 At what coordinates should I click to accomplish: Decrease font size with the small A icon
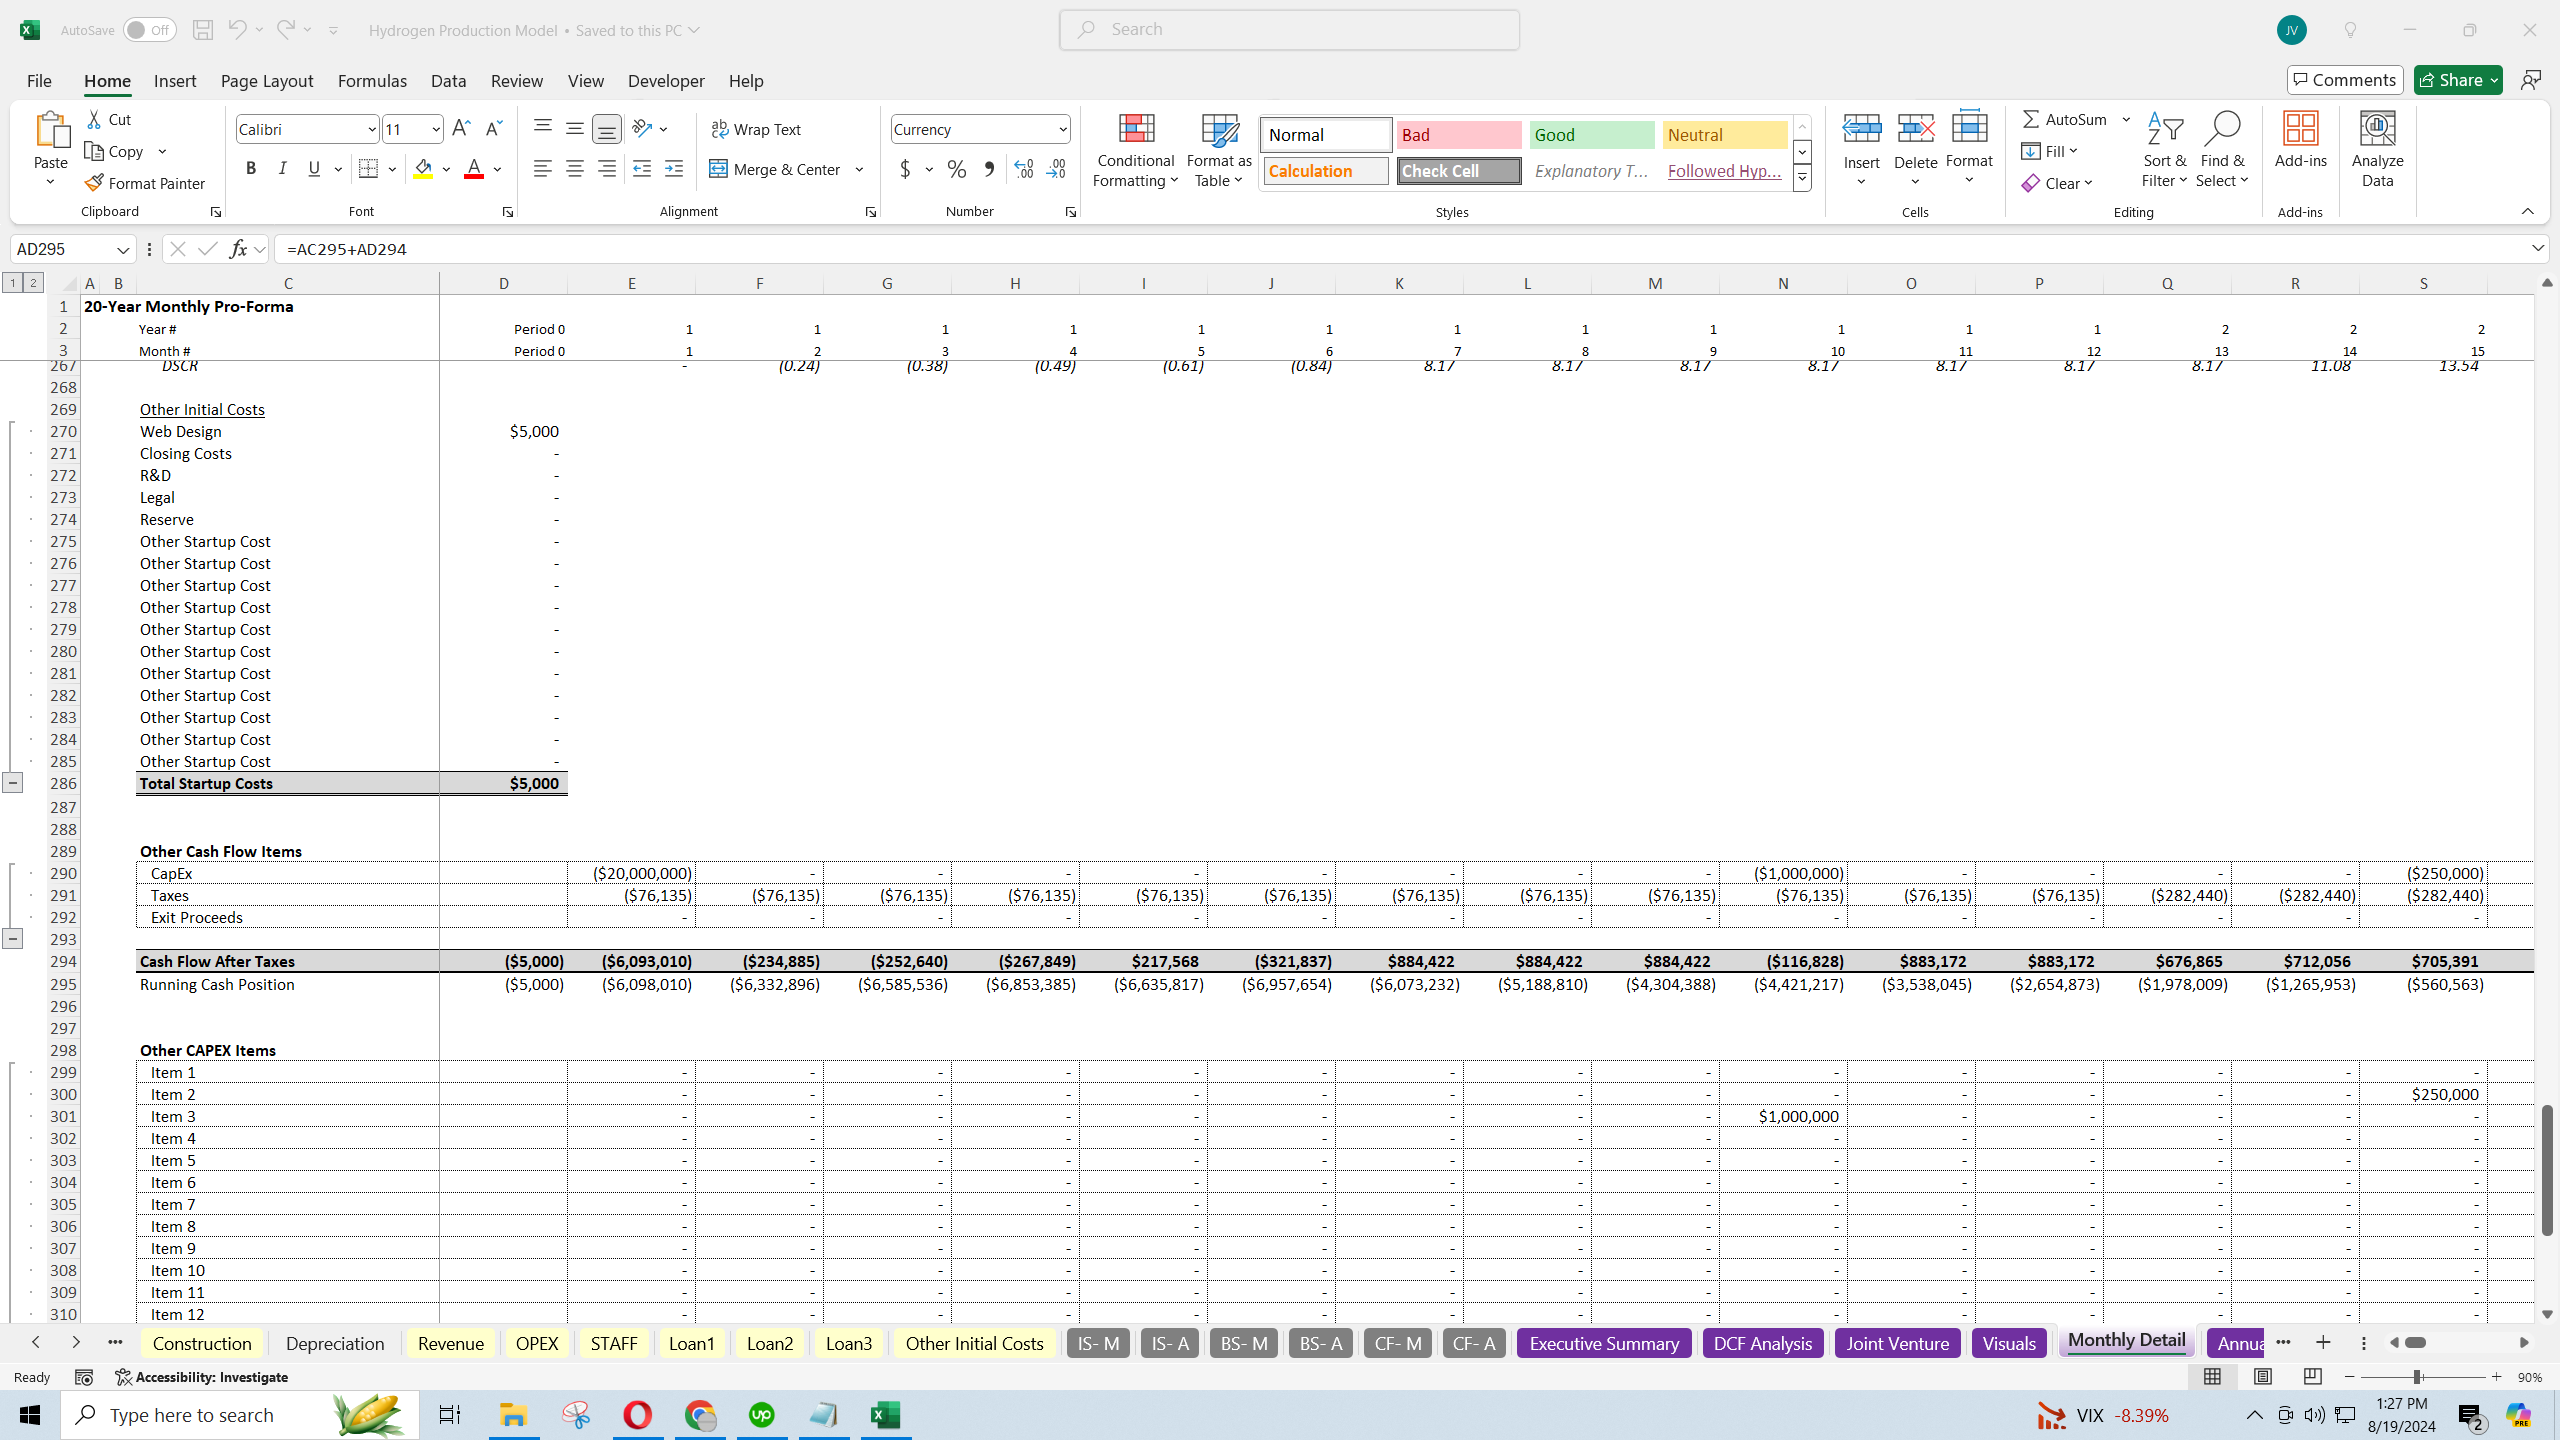pyautogui.click(x=493, y=128)
